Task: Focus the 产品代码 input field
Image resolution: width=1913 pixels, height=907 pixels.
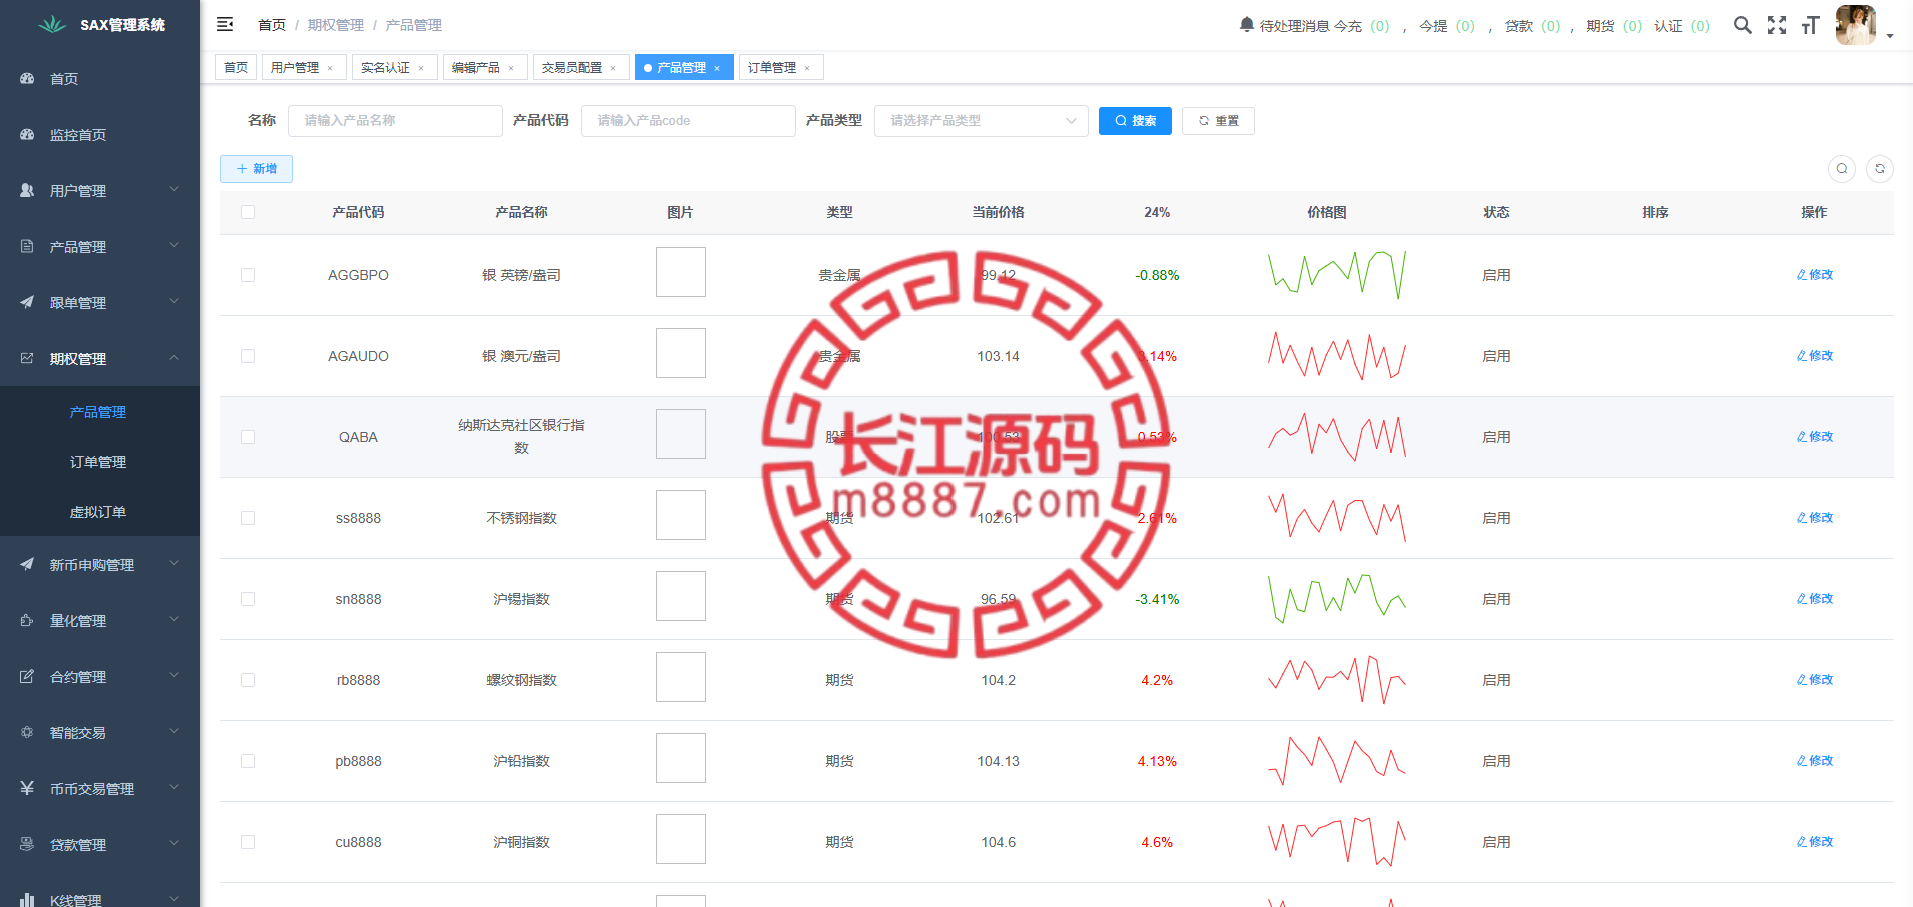Action: [x=688, y=121]
